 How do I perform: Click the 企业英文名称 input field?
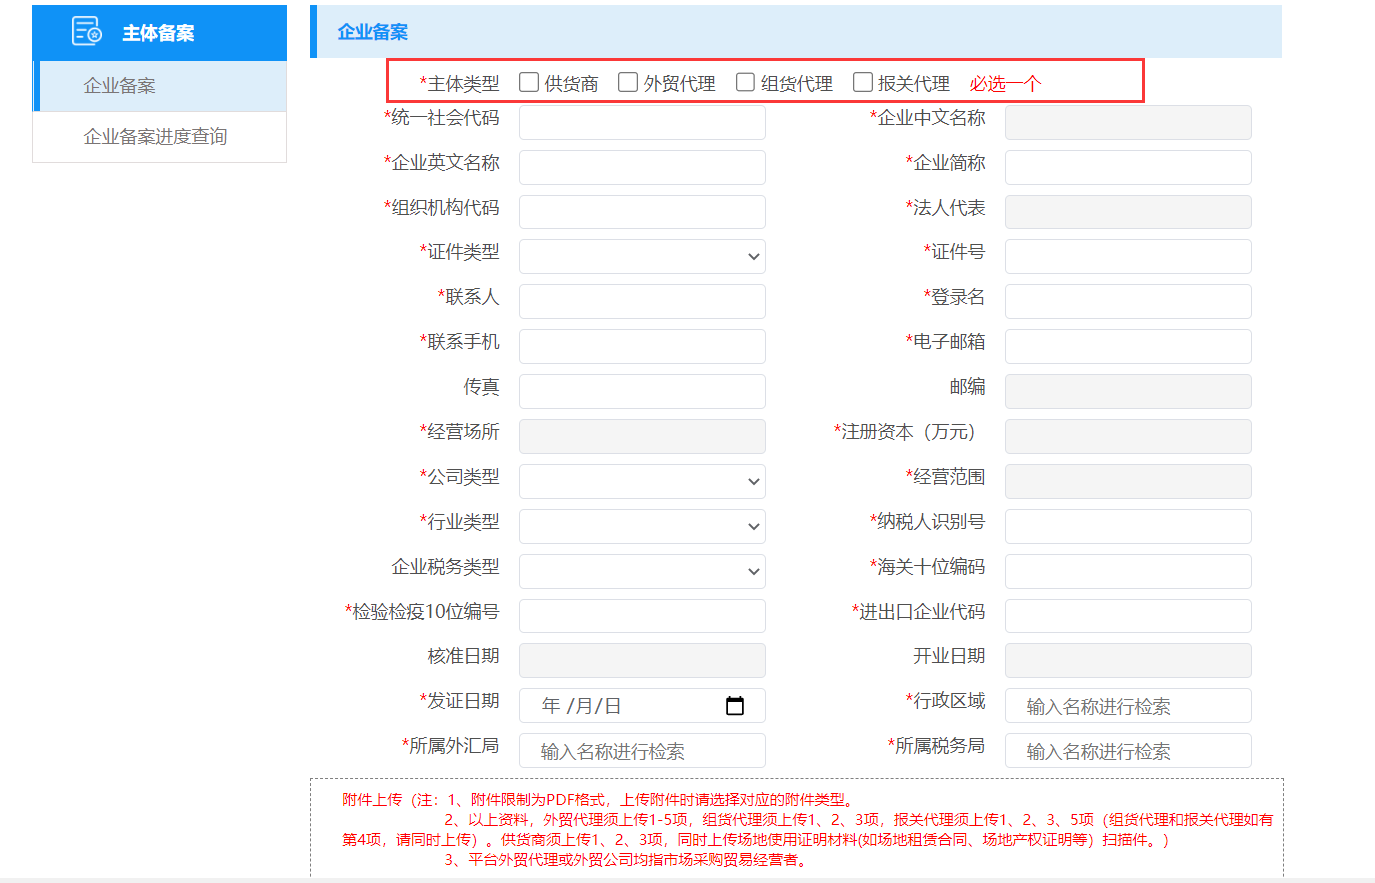pyautogui.click(x=641, y=167)
